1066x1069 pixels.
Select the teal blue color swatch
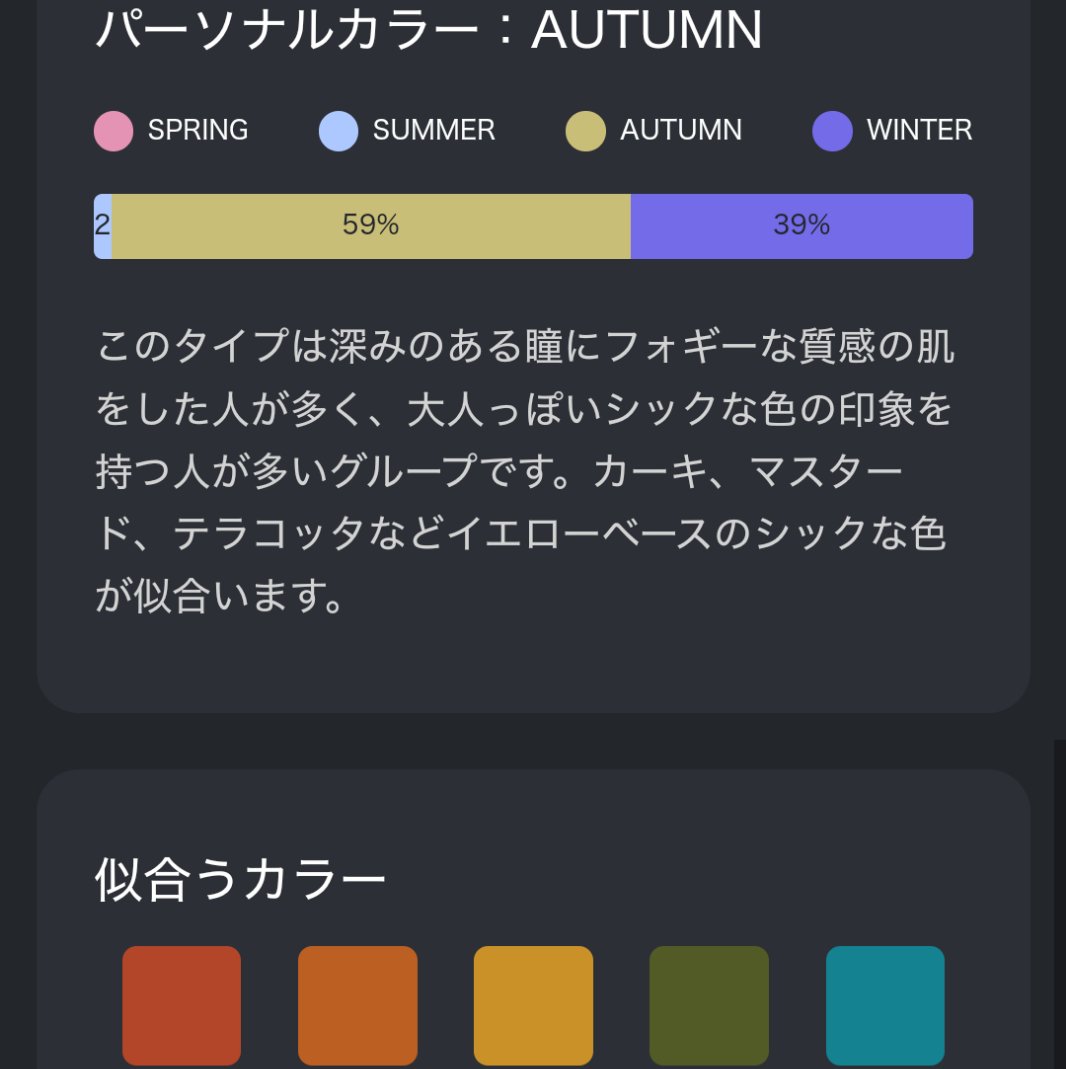(x=885, y=1005)
